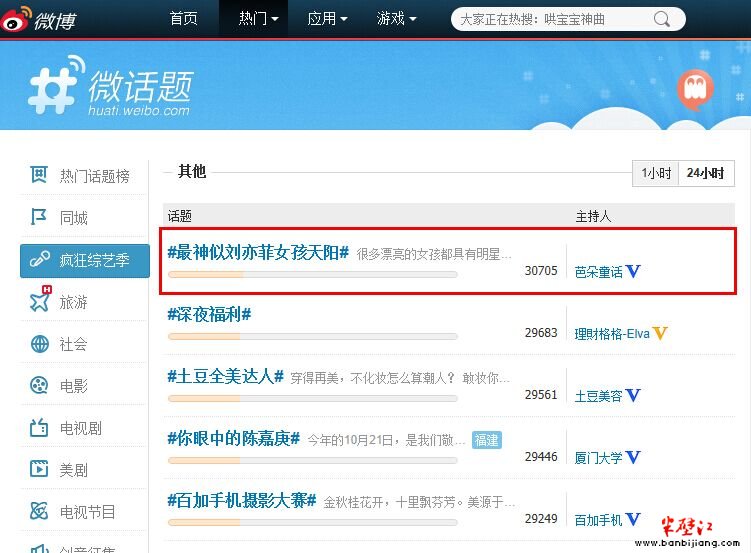This screenshot has height=553, width=751.
Task: Click the count 29683
Action: pos(541,333)
